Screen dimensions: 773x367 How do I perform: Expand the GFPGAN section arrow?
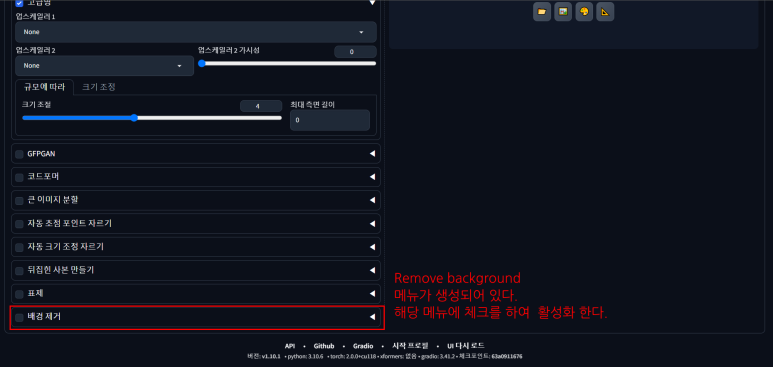[372, 154]
